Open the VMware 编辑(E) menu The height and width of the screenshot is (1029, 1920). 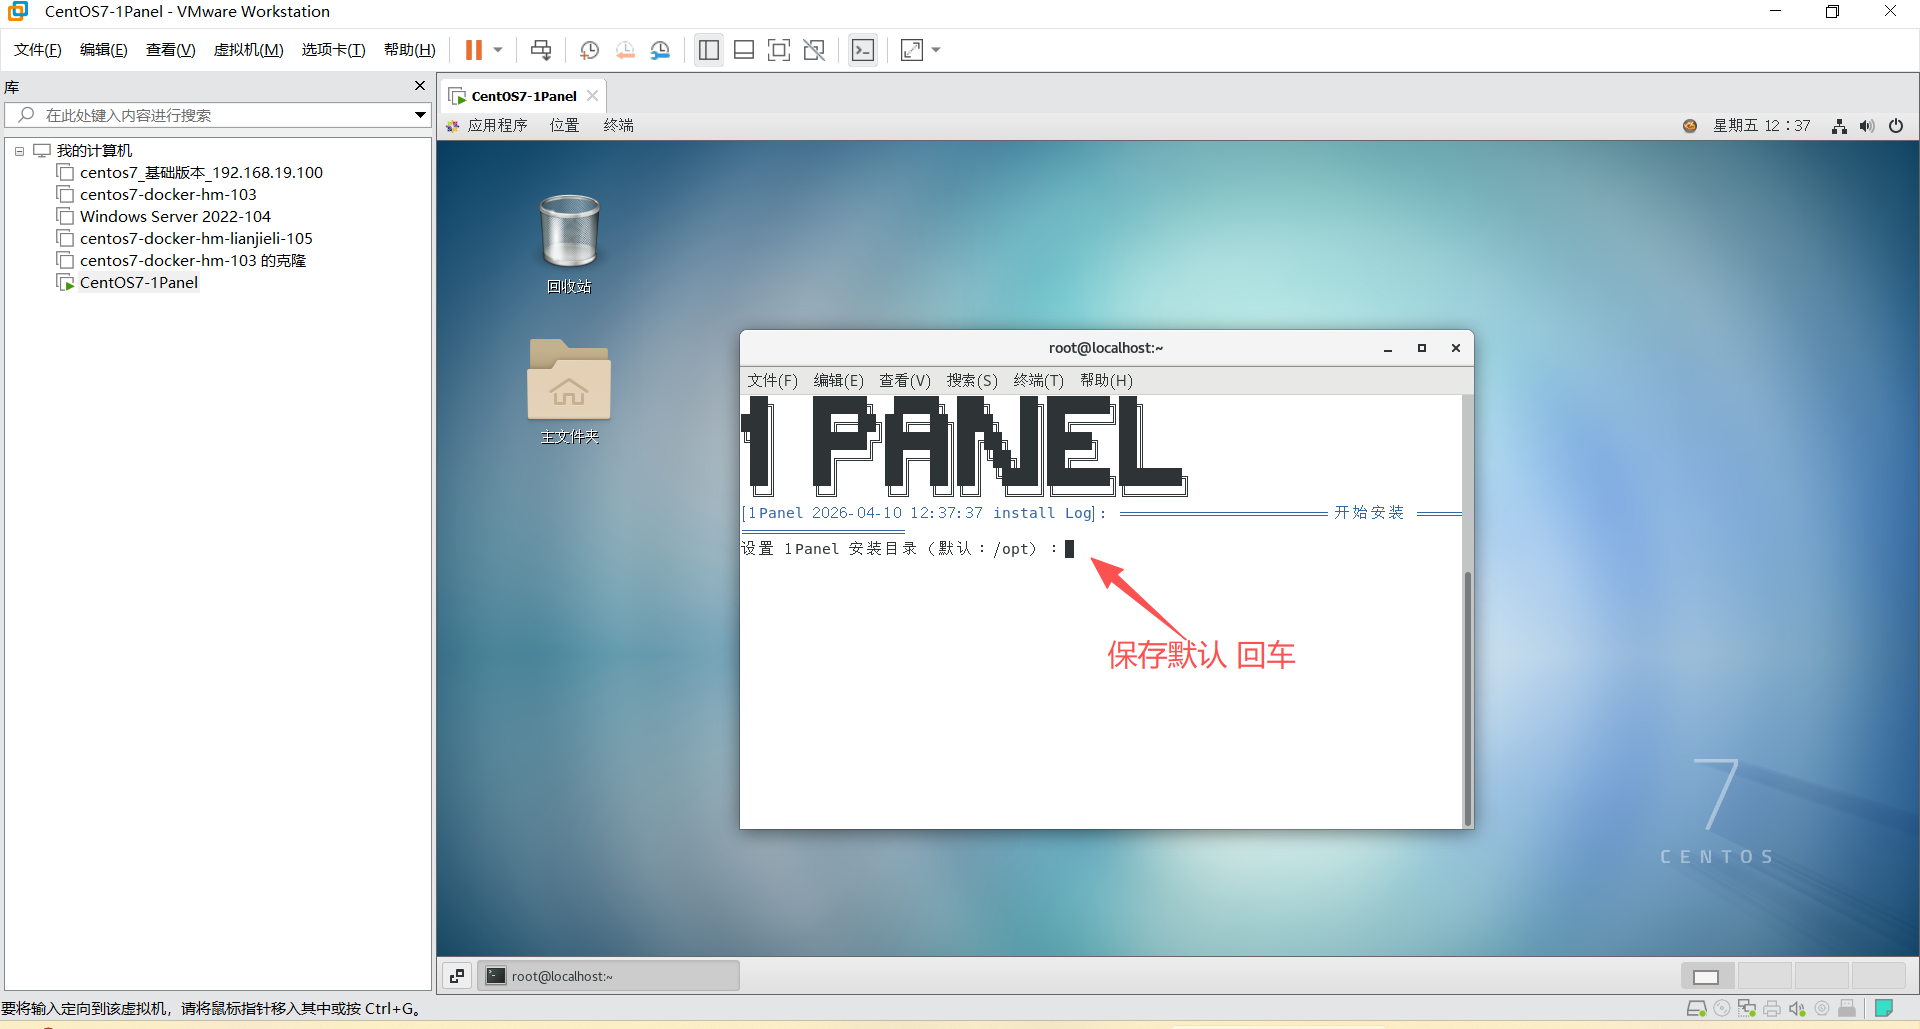[x=104, y=50]
